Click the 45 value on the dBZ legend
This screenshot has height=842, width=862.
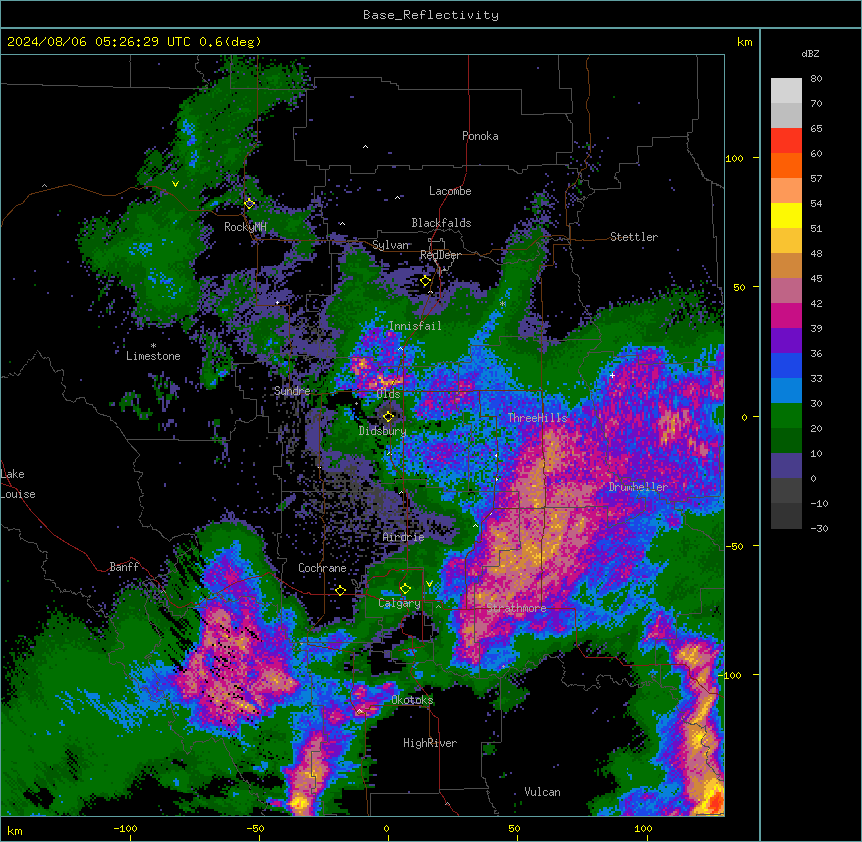[816, 279]
